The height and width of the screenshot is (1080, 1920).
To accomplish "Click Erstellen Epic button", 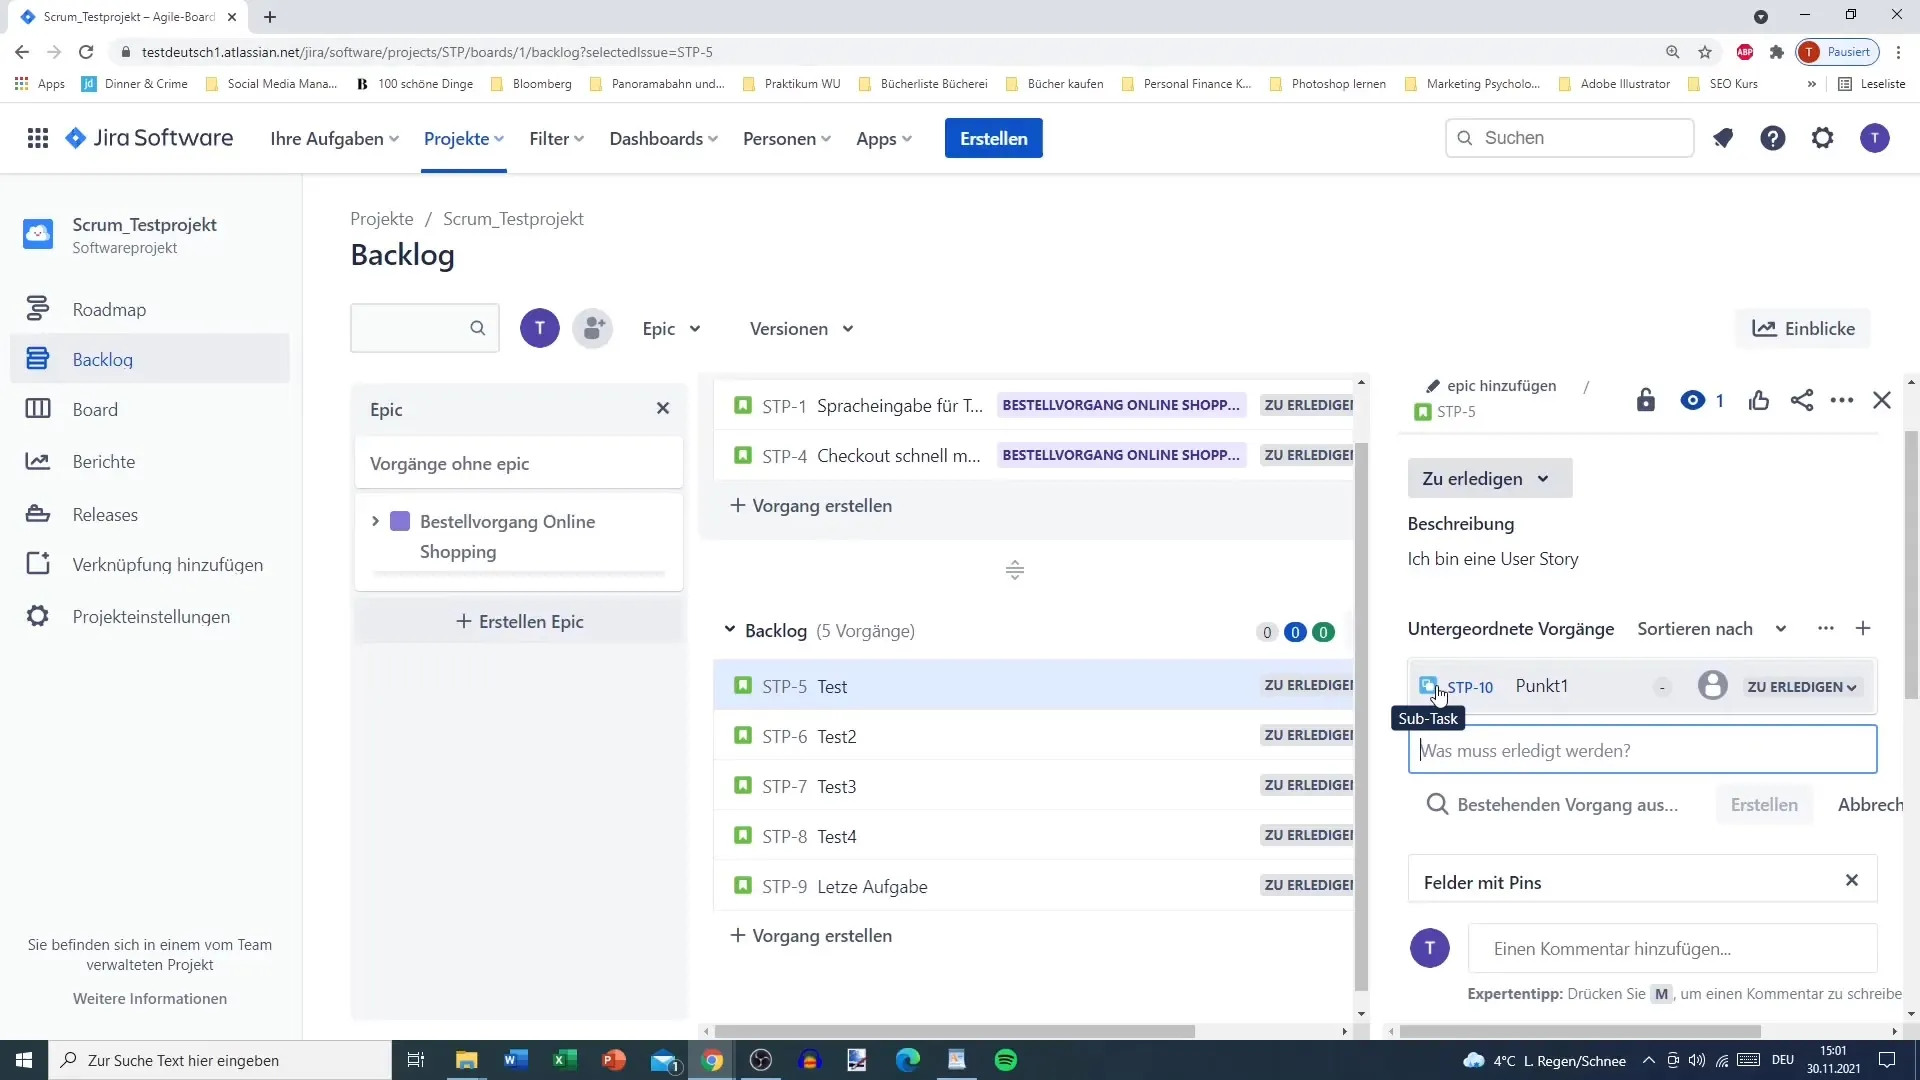I will [519, 621].
